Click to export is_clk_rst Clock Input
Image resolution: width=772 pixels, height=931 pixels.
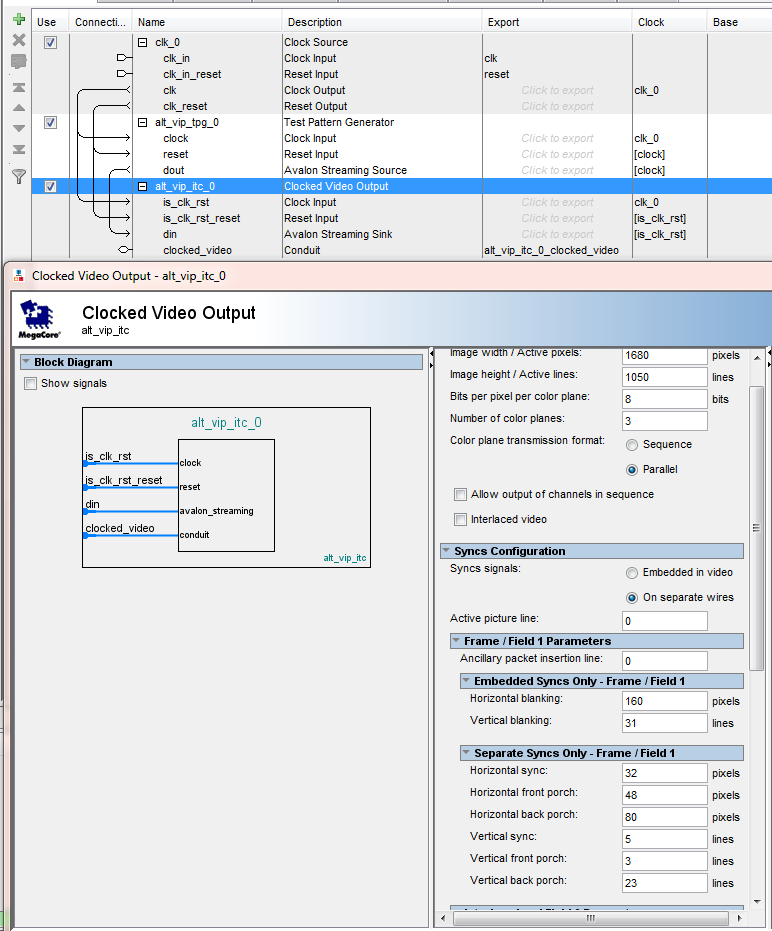(557, 202)
